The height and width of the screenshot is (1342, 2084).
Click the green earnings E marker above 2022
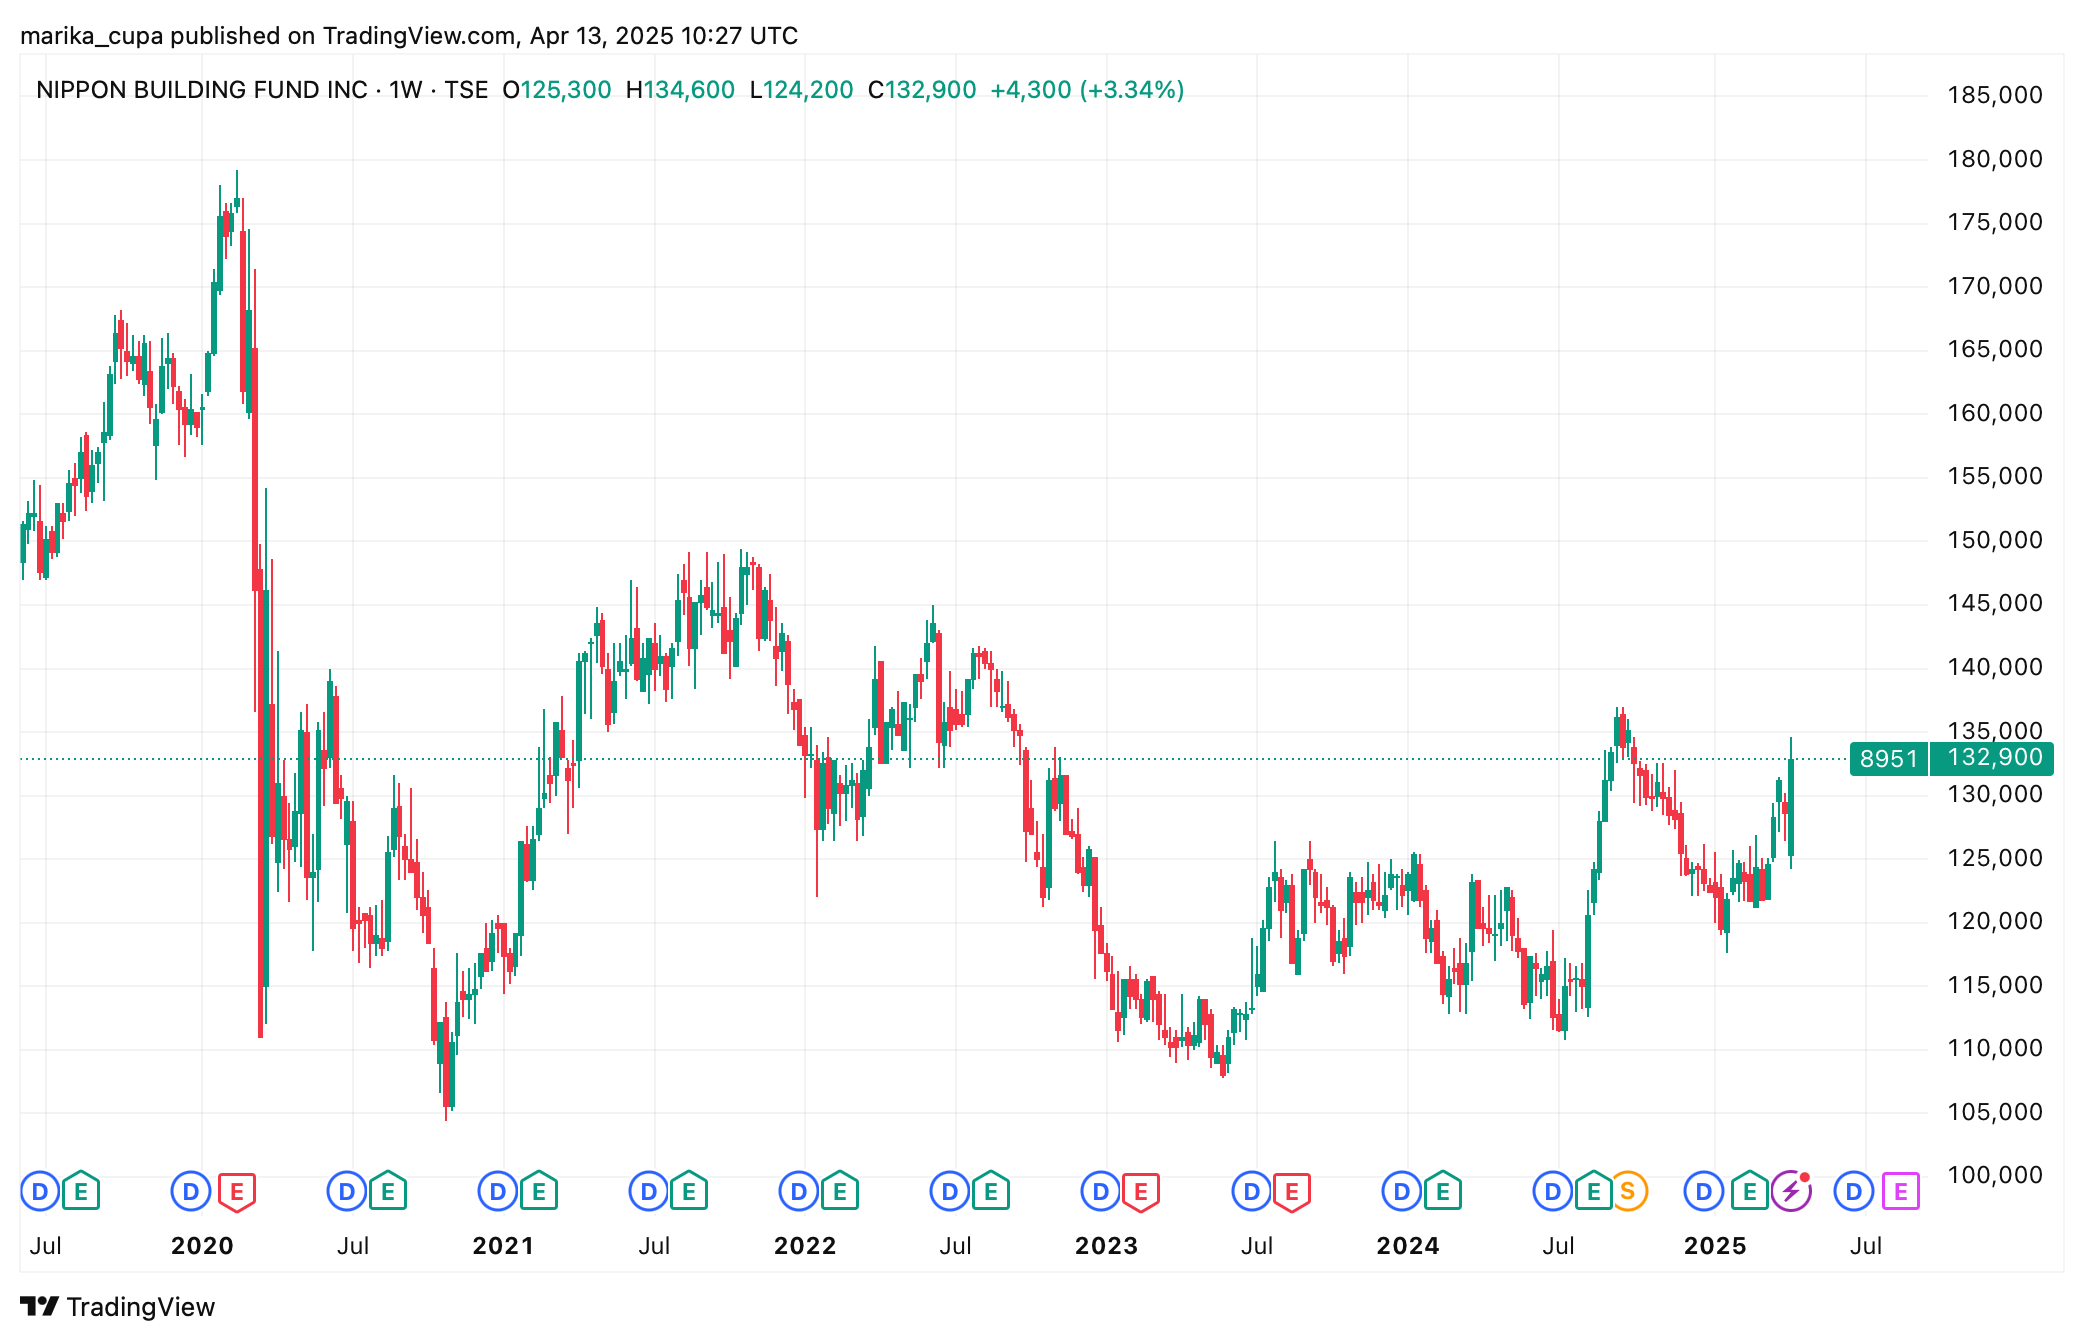tap(840, 1191)
